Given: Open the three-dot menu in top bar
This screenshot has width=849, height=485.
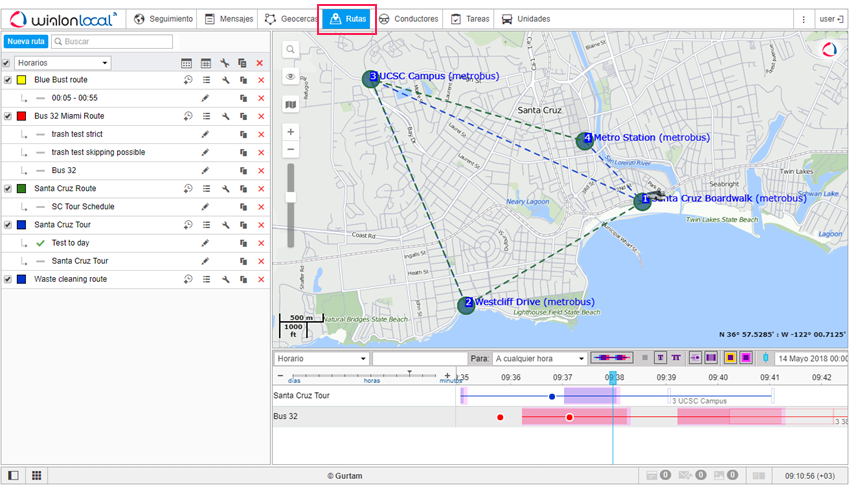Looking at the screenshot, I should coord(803,19).
